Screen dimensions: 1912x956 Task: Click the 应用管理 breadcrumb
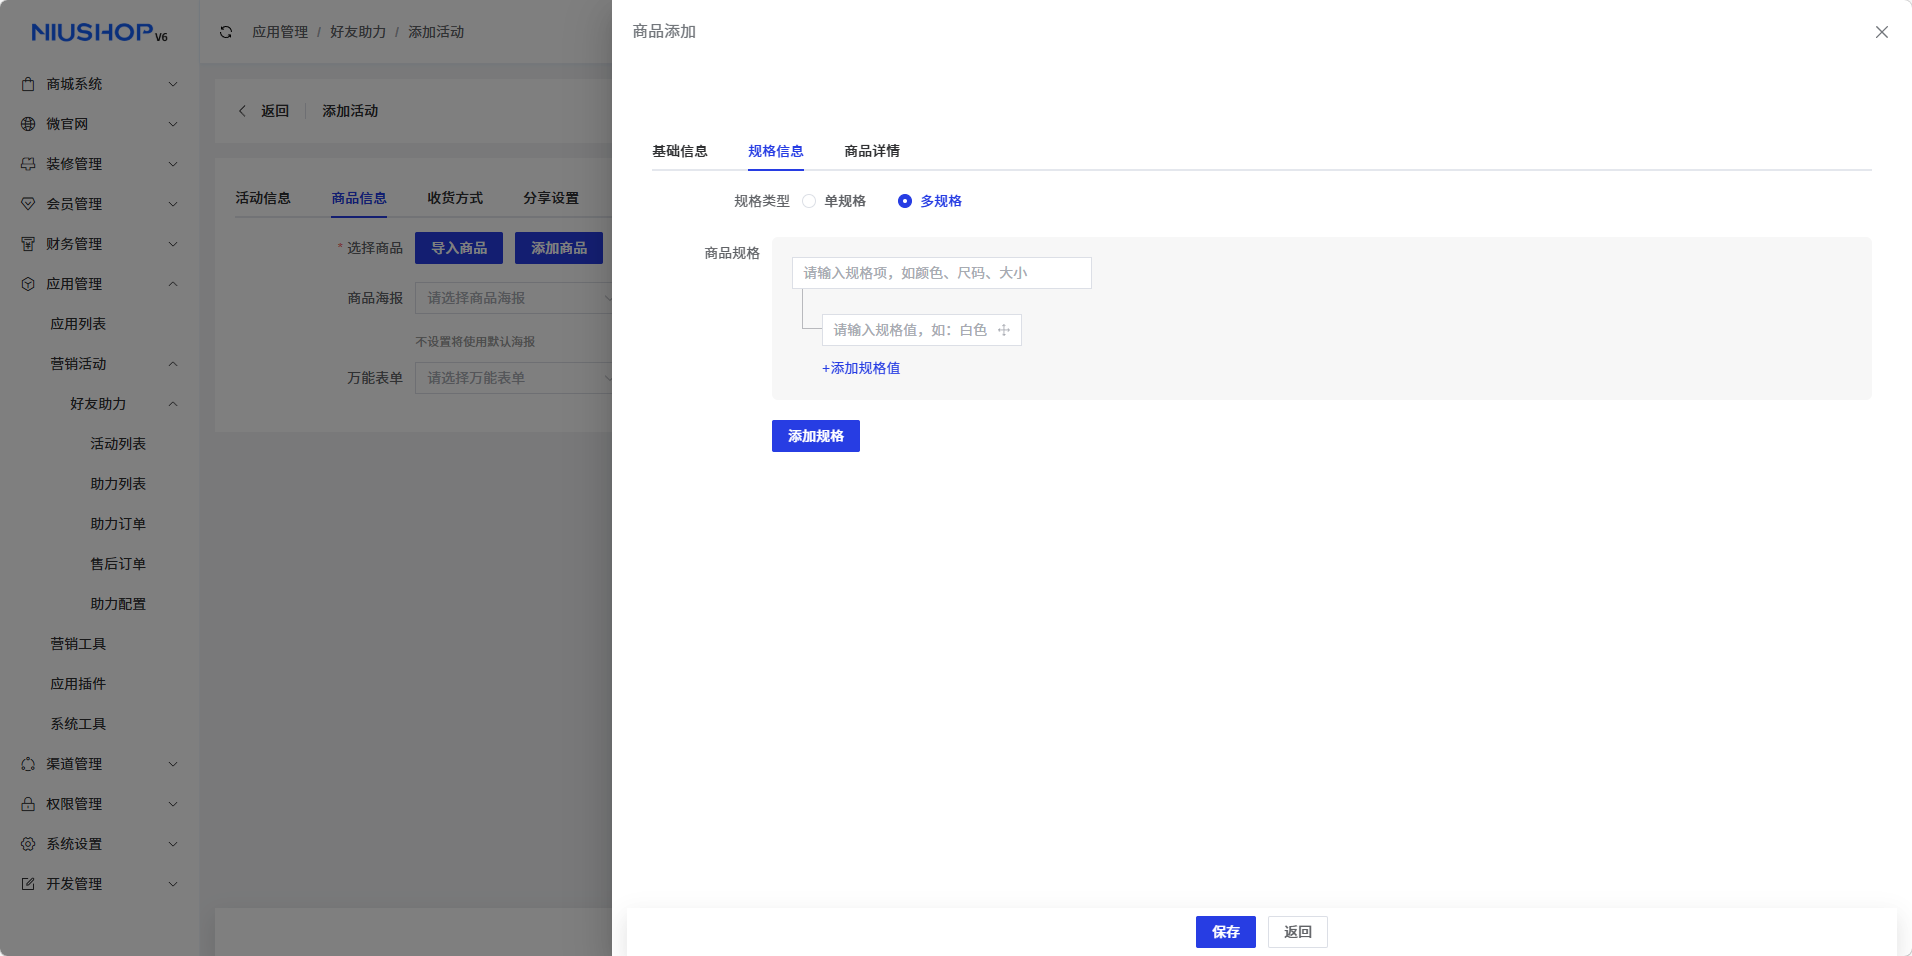280,32
